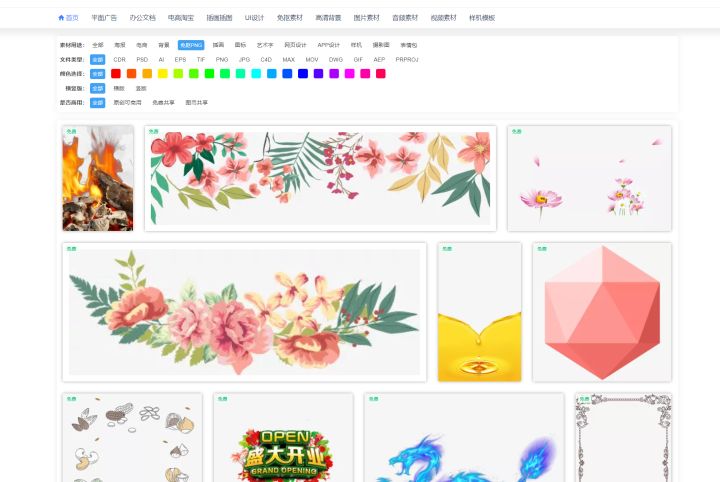Open the 盛大开业 grand opening thumbnail
The width and height of the screenshot is (720, 482).
[283, 437]
